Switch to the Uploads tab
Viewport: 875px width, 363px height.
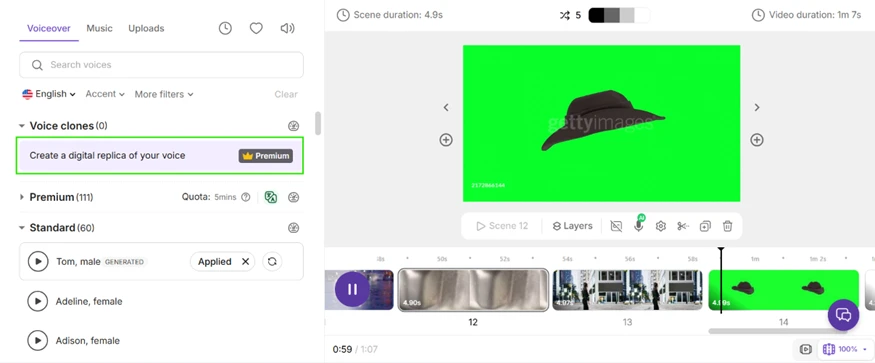(146, 28)
